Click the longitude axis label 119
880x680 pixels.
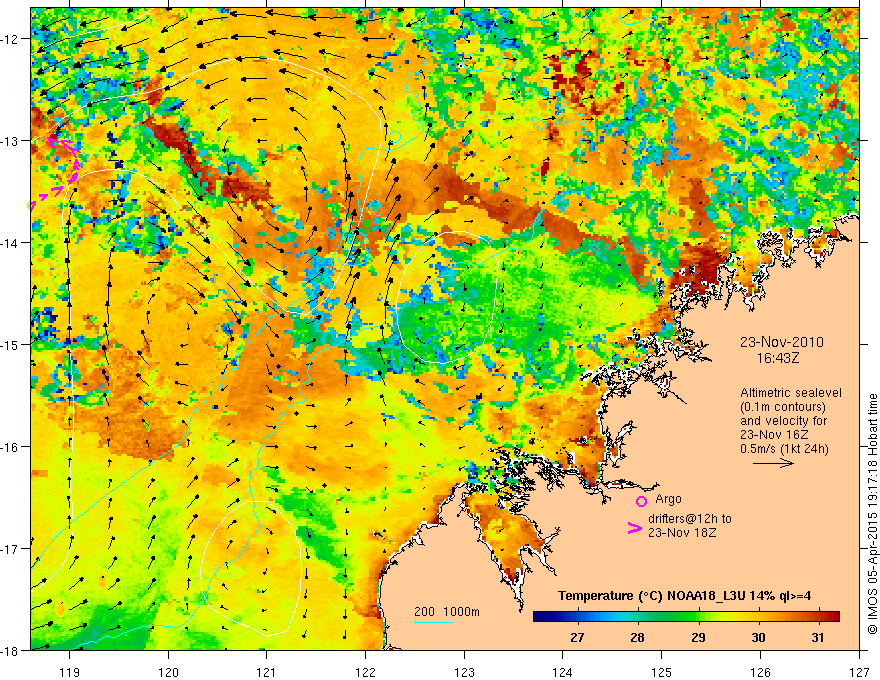[70, 672]
